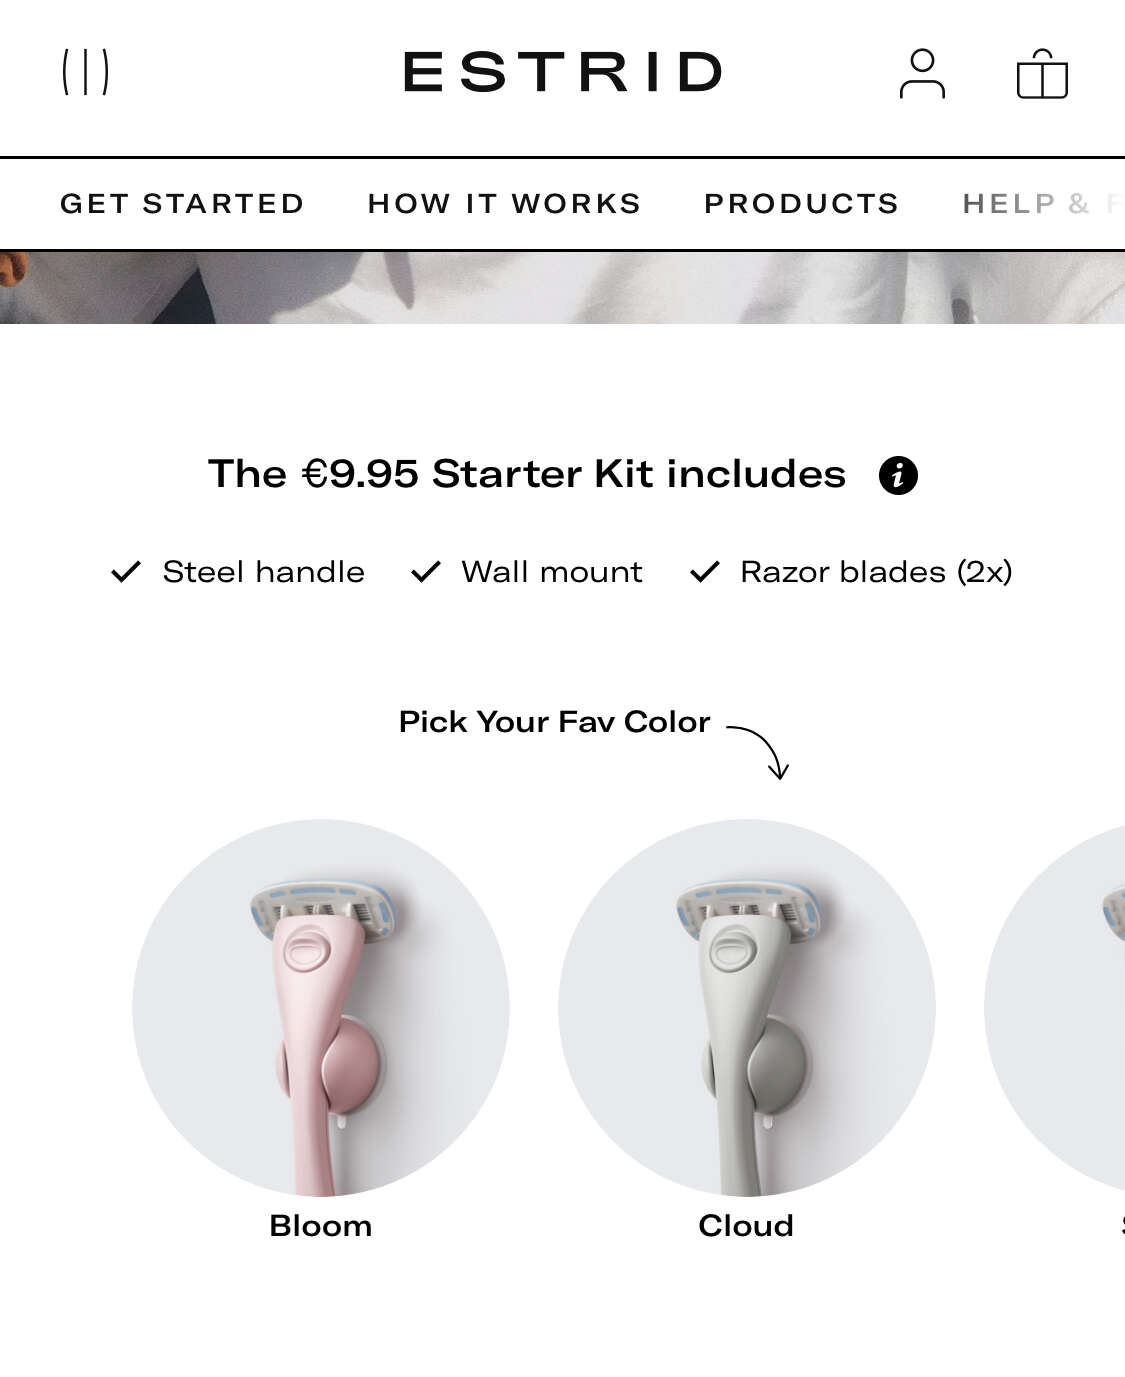Switch to the PRODUCTS tab
Screen dimensions: 1125x1377
[x=801, y=204]
